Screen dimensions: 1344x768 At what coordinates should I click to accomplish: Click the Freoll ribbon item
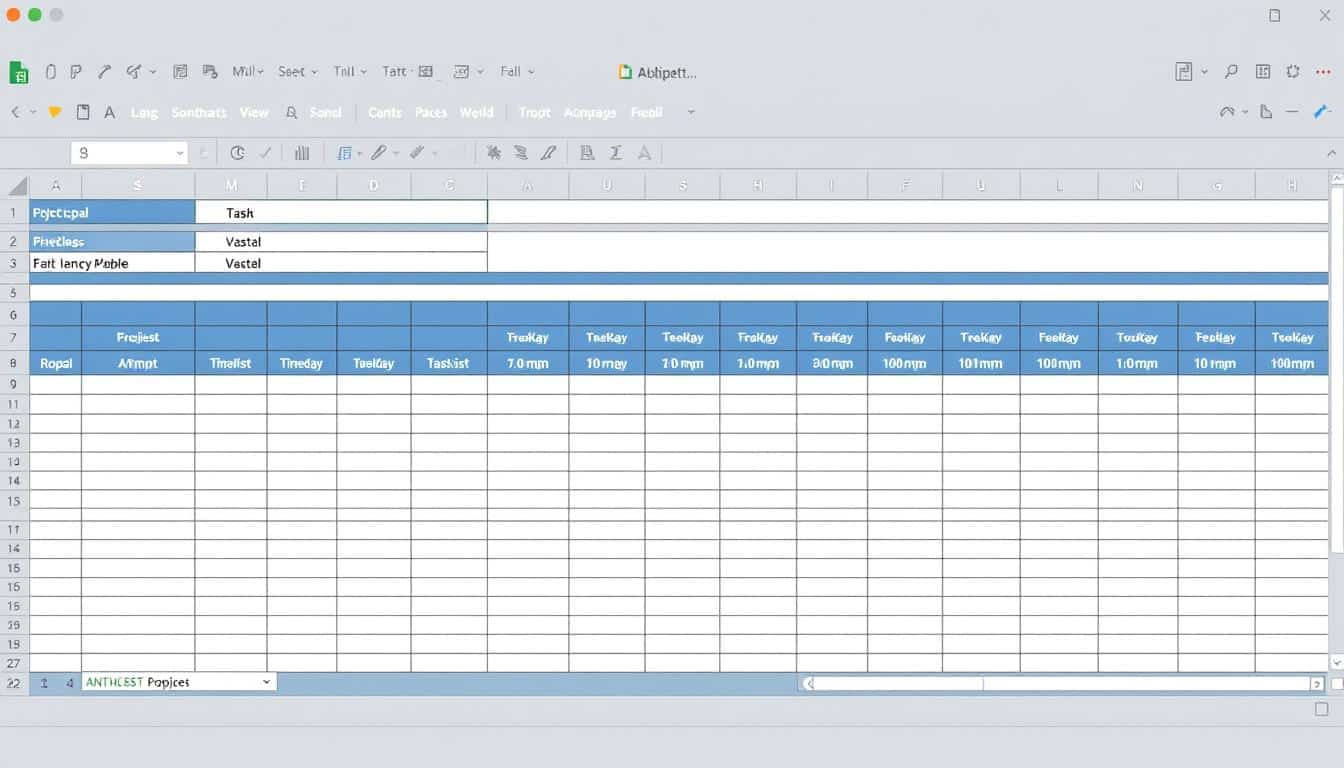(647, 113)
